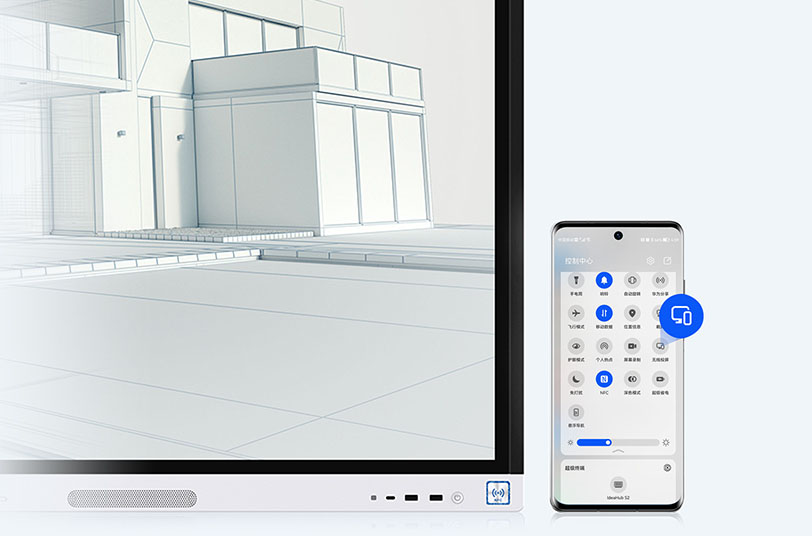
Task: Enable airplane mode tile
Action: [576, 313]
